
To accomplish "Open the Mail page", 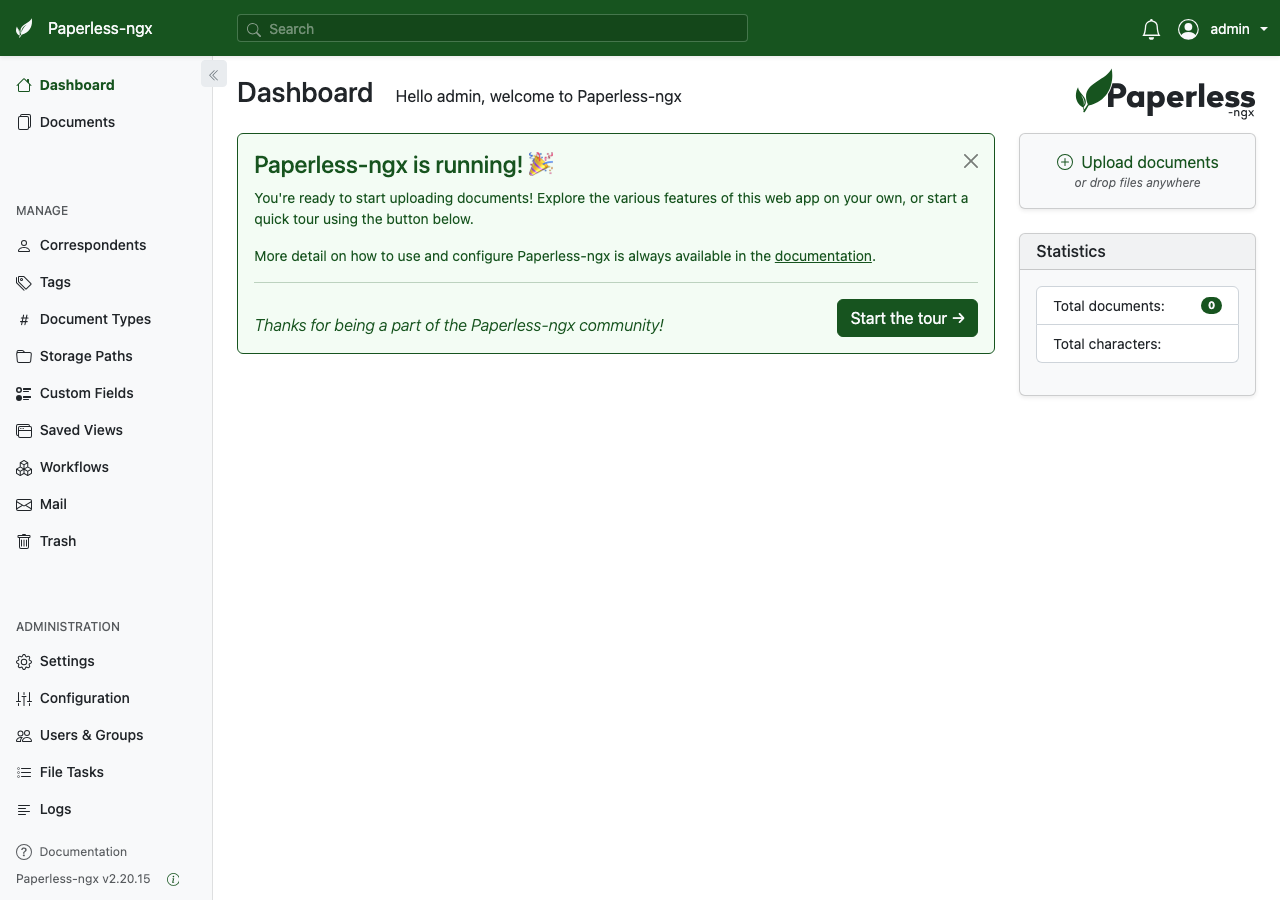I will pyautogui.click(x=106, y=504).
